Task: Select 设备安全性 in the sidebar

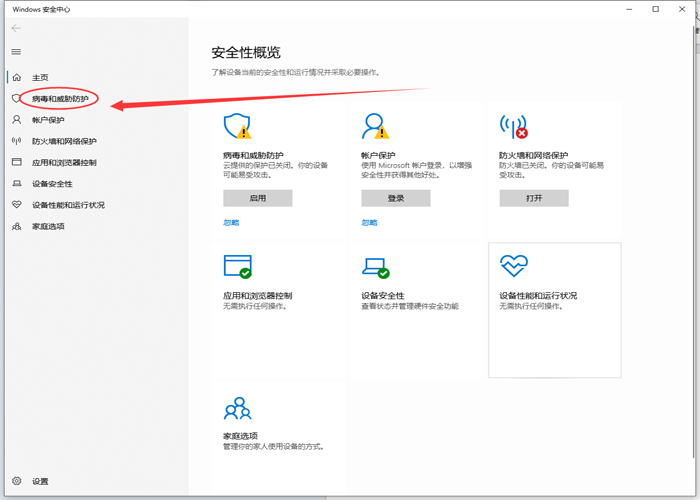Action: (x=52, y=184)
